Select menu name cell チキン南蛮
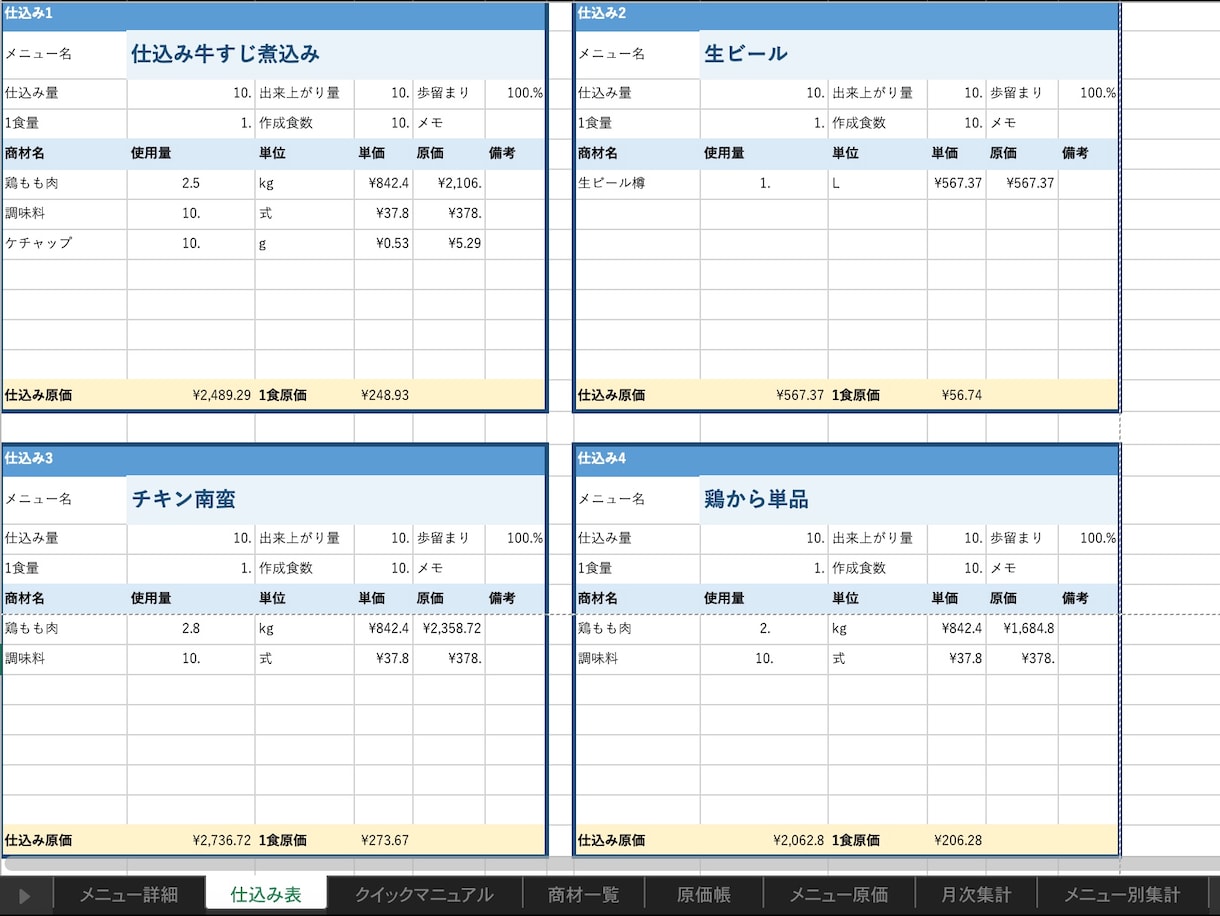Image resolution: width=1220 pixels, height=916 pixels. coord(336,499)
